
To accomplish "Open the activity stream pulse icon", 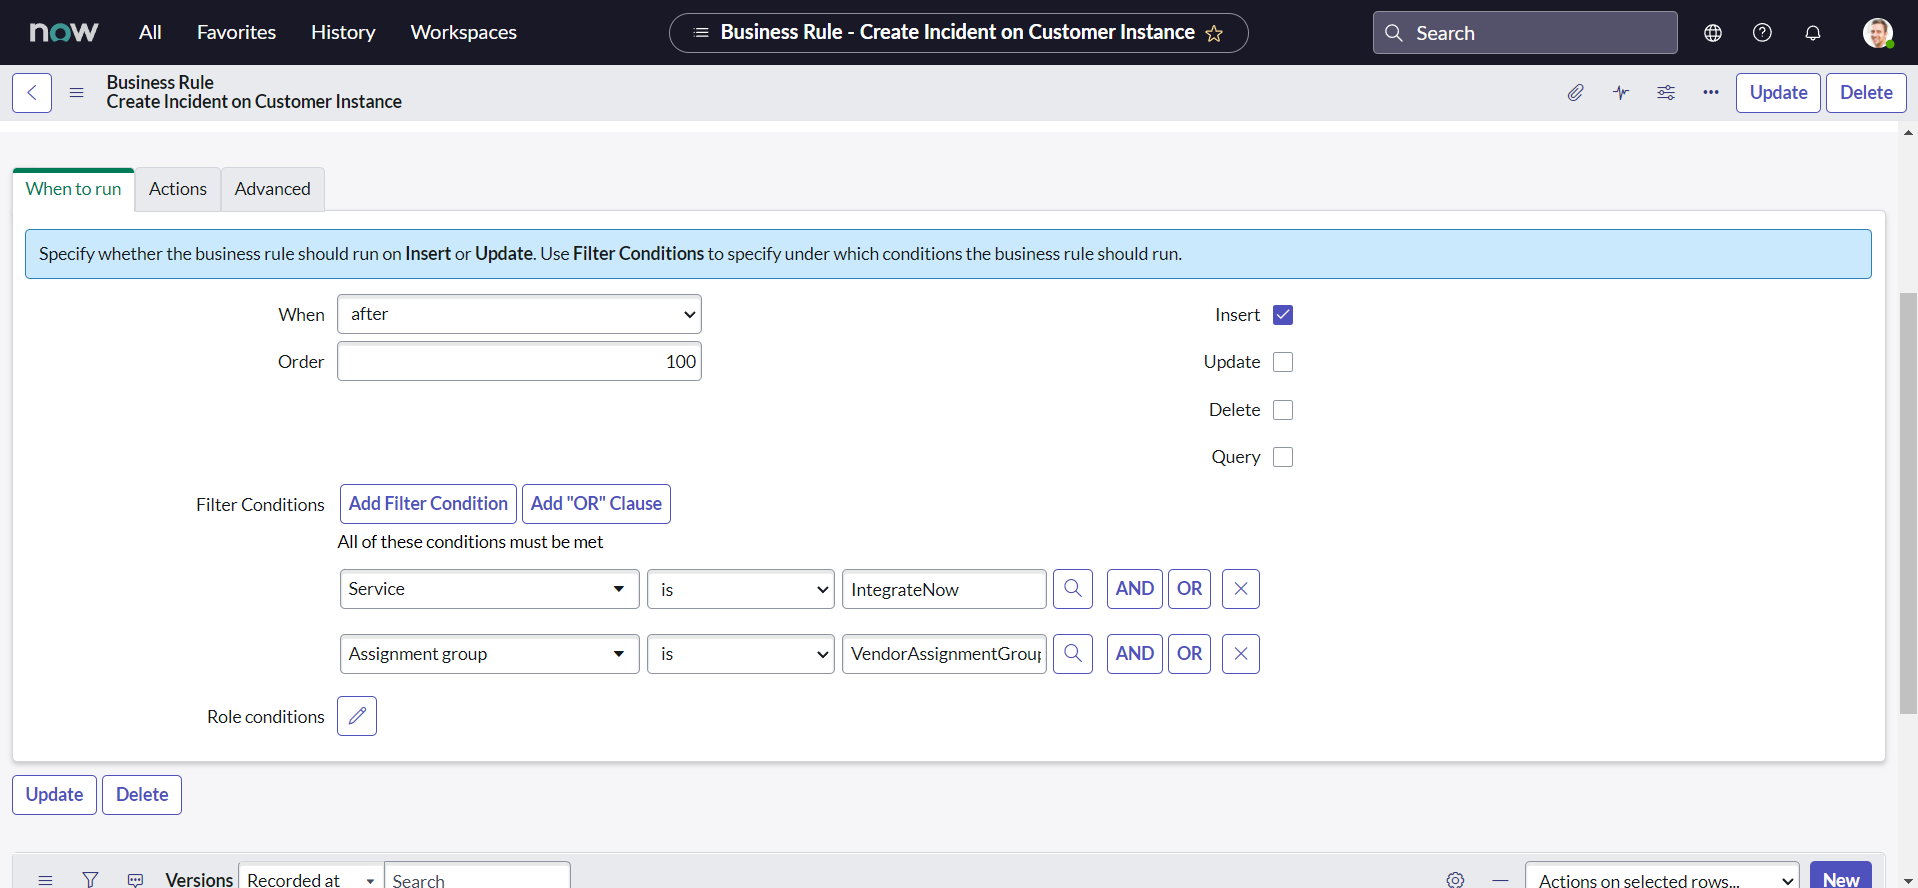I will (x=1621, y=93).
